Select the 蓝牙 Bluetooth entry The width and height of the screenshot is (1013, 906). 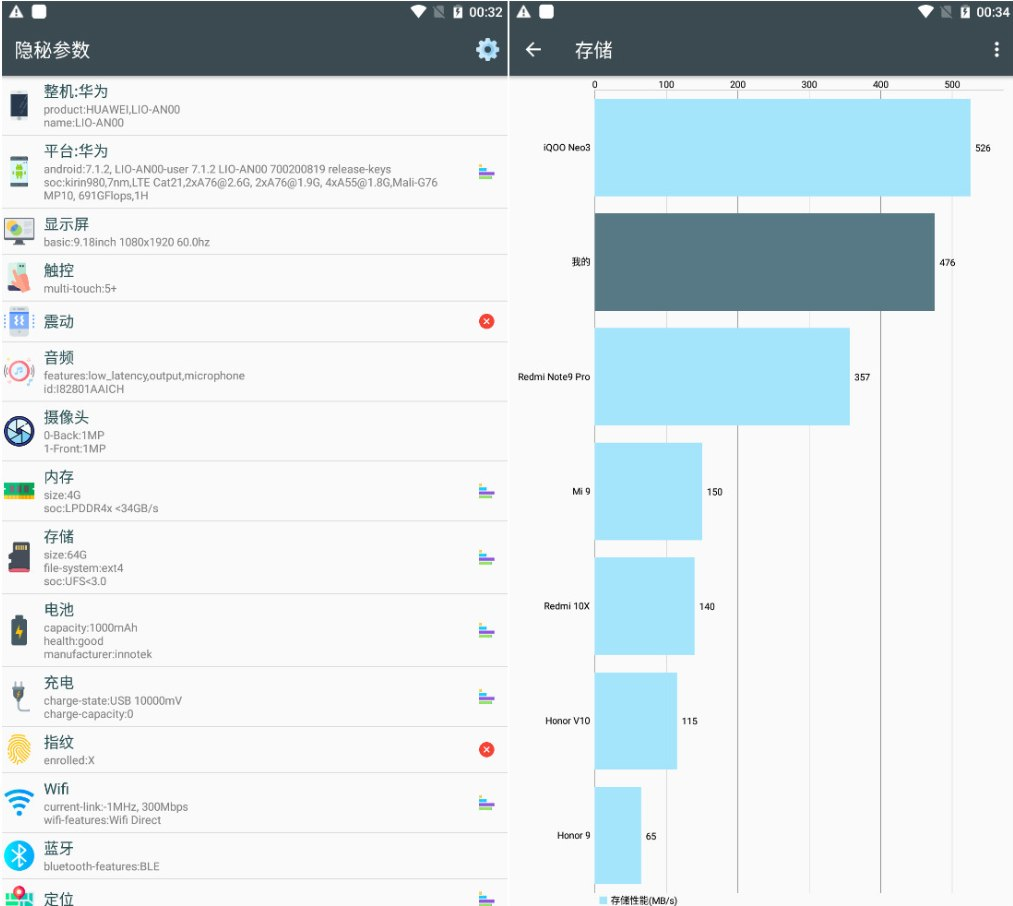240,856
